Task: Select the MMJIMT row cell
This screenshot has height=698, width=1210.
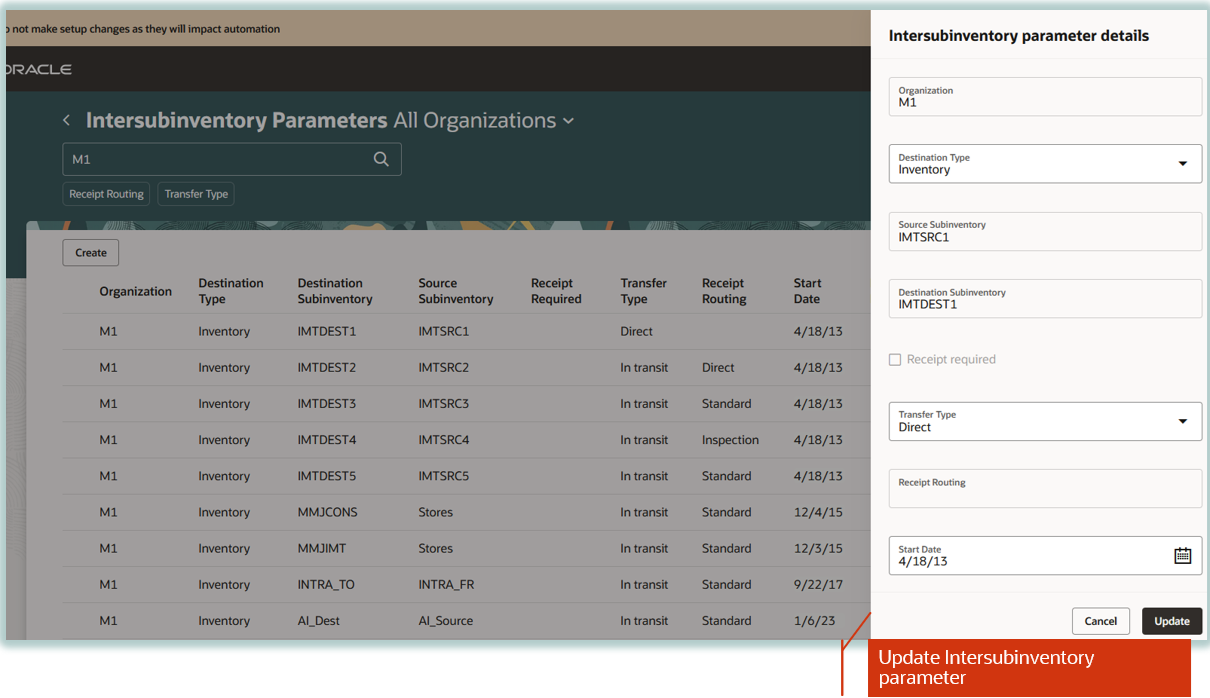Action: click(322, 548)
